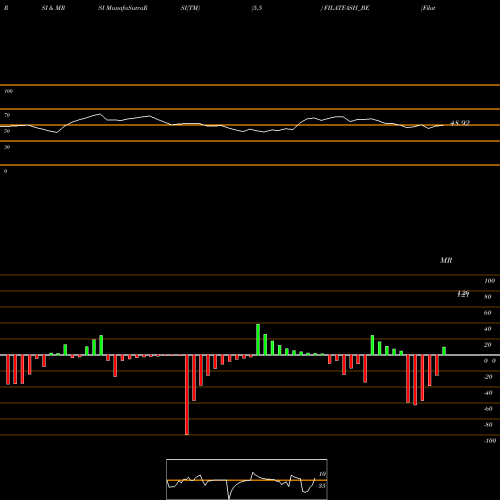Click the '-100' label on MR axis
This screenshot has width=500, height=500.
pyautogui.click(x=490, y=441)
